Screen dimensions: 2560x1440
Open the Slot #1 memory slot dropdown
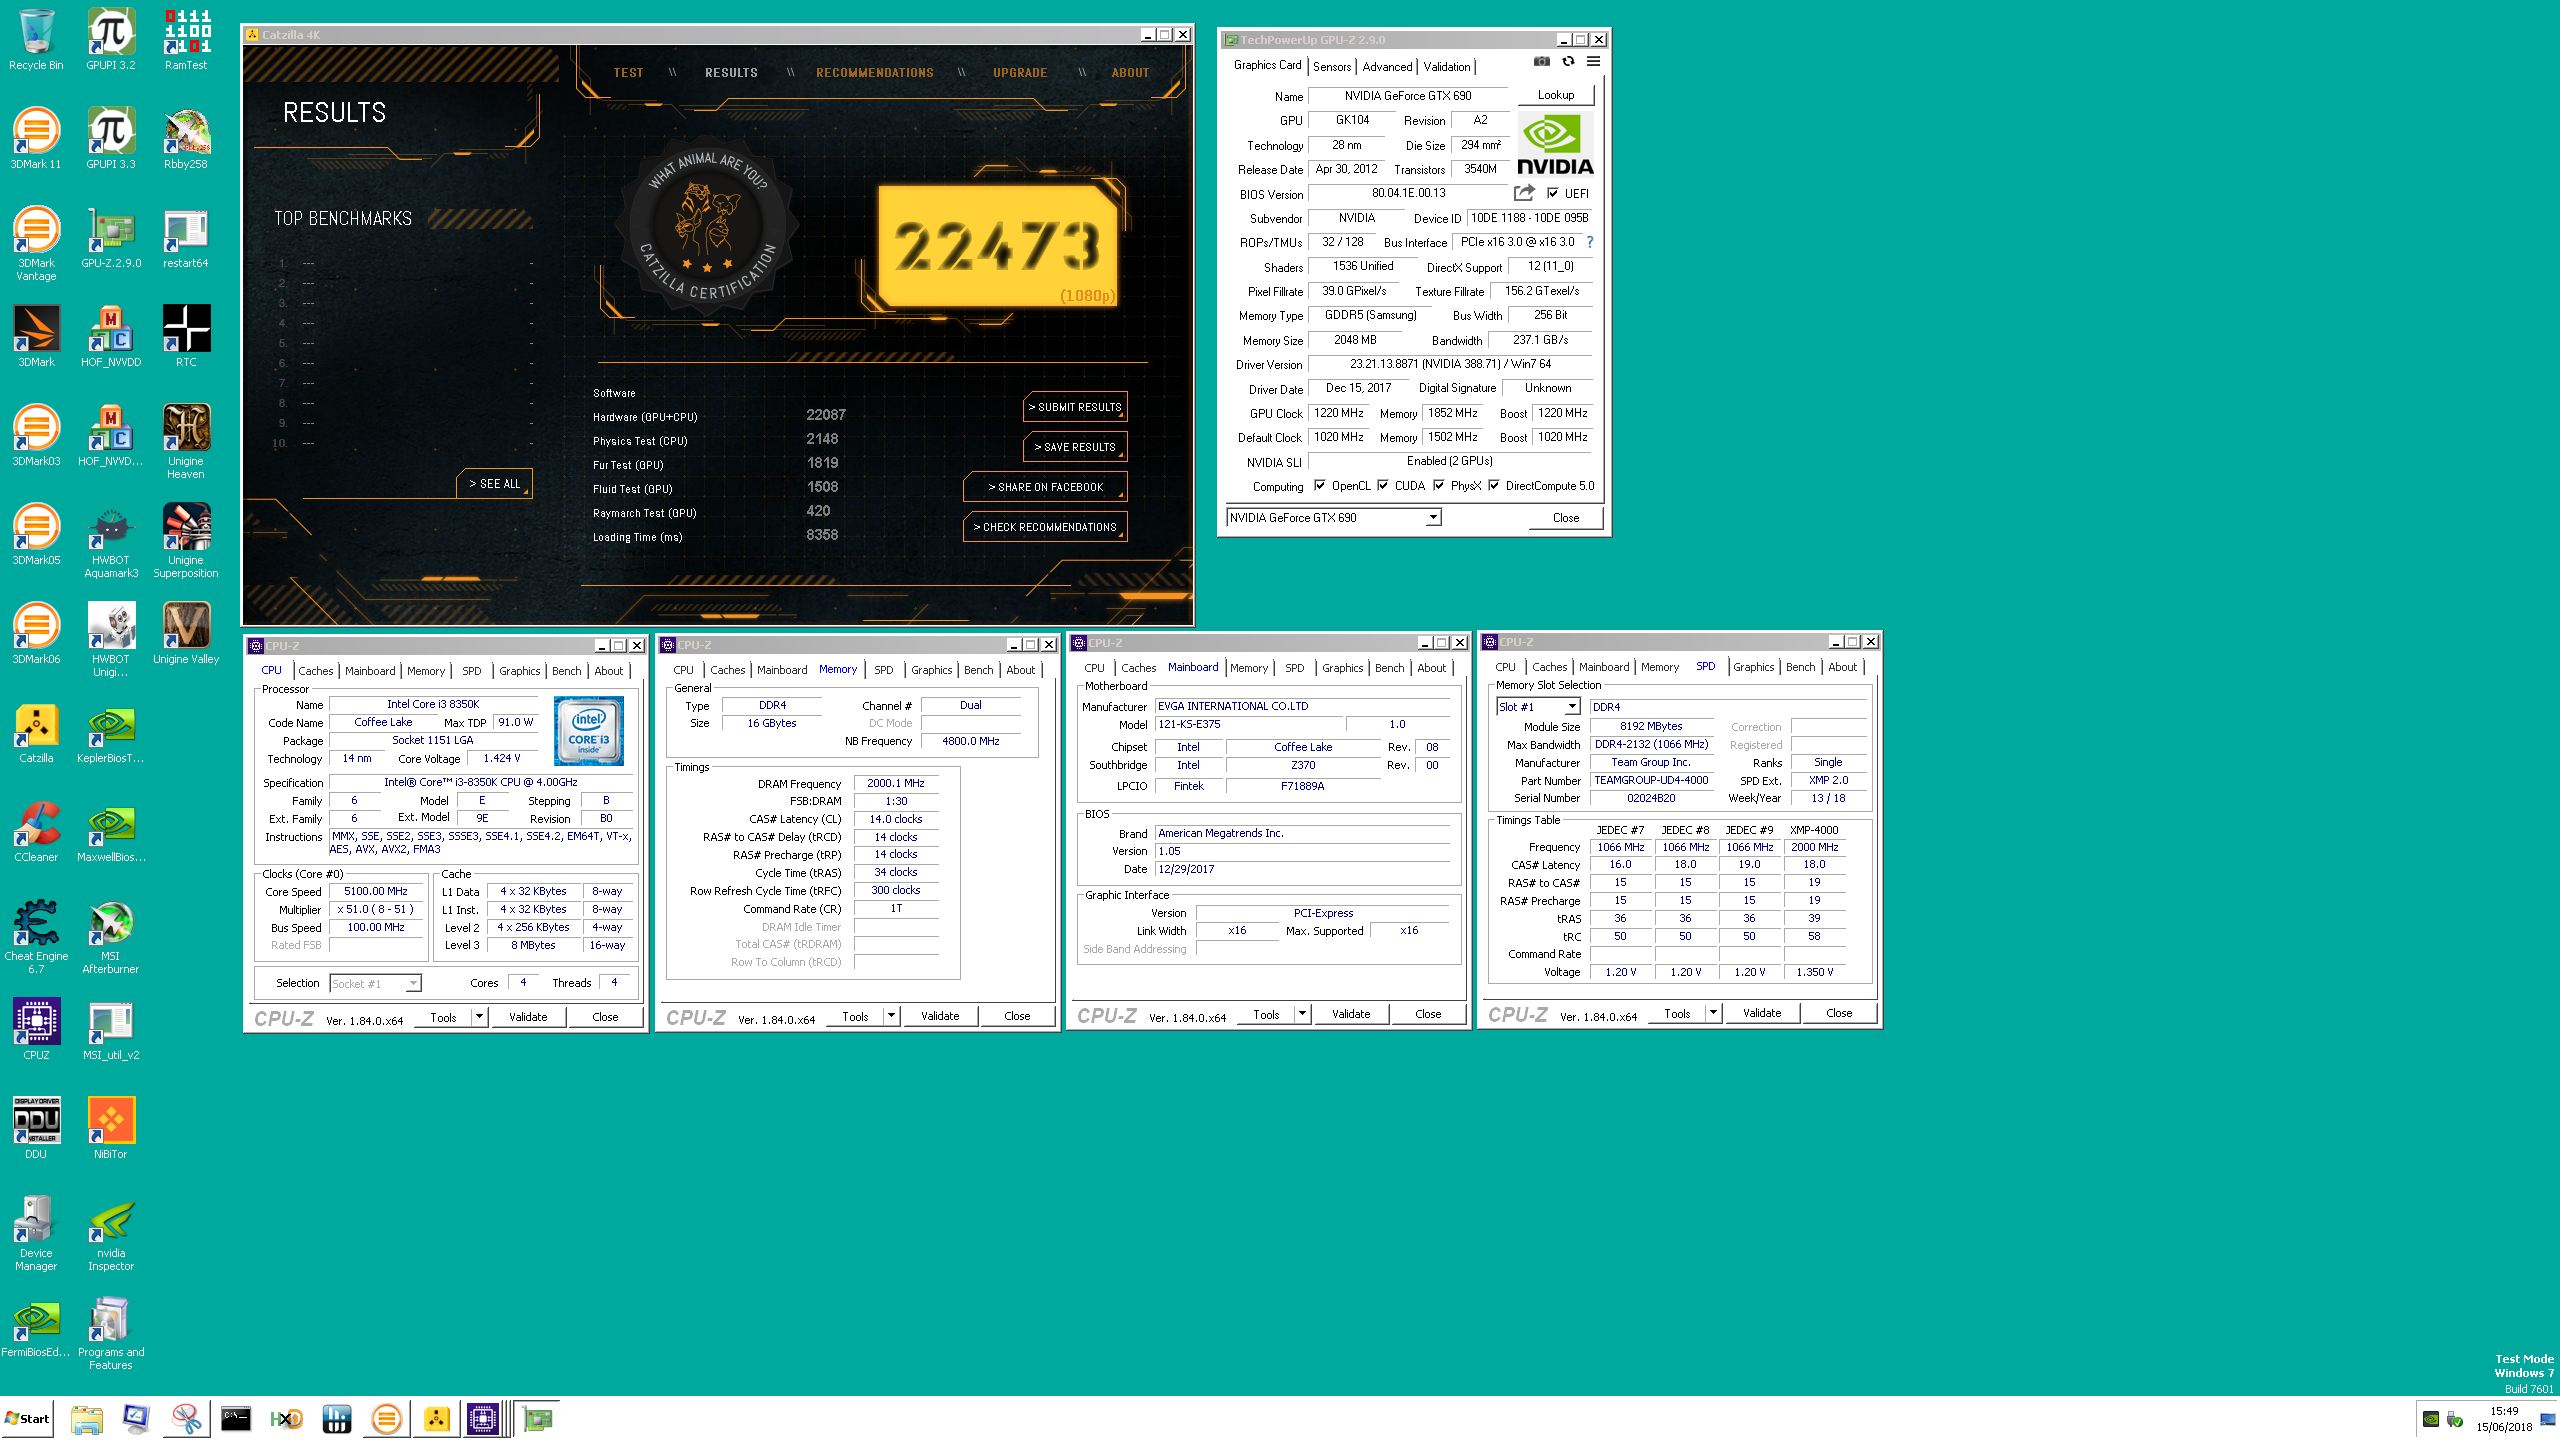point(1571,707)
